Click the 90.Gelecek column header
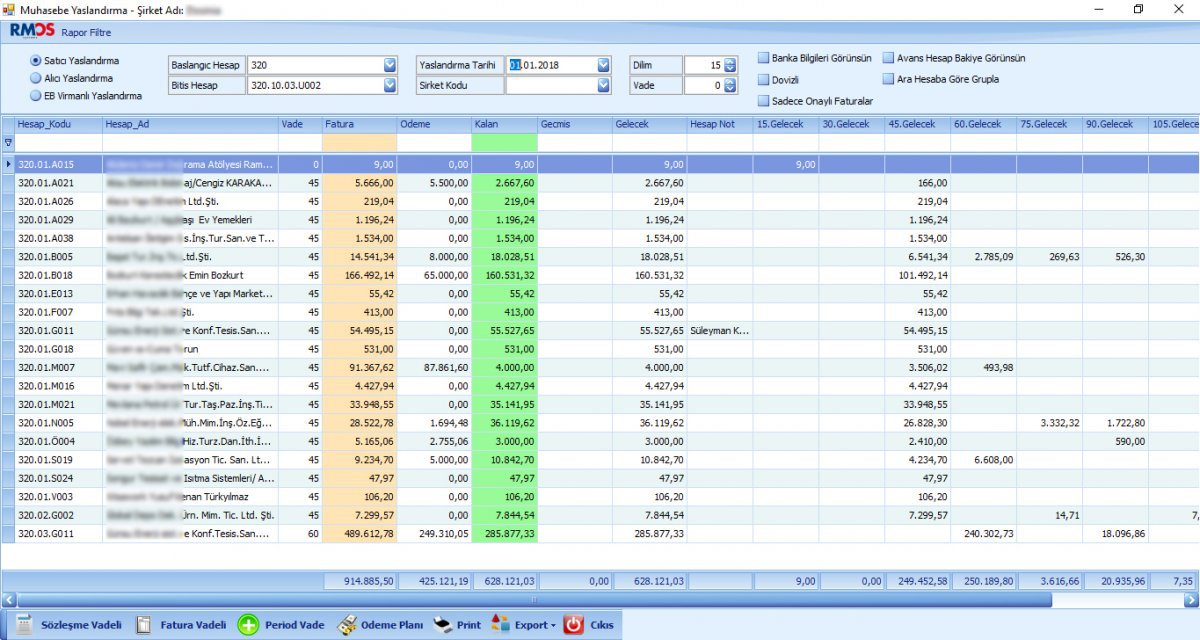The image size is (1200, 640). (1115, 124)
